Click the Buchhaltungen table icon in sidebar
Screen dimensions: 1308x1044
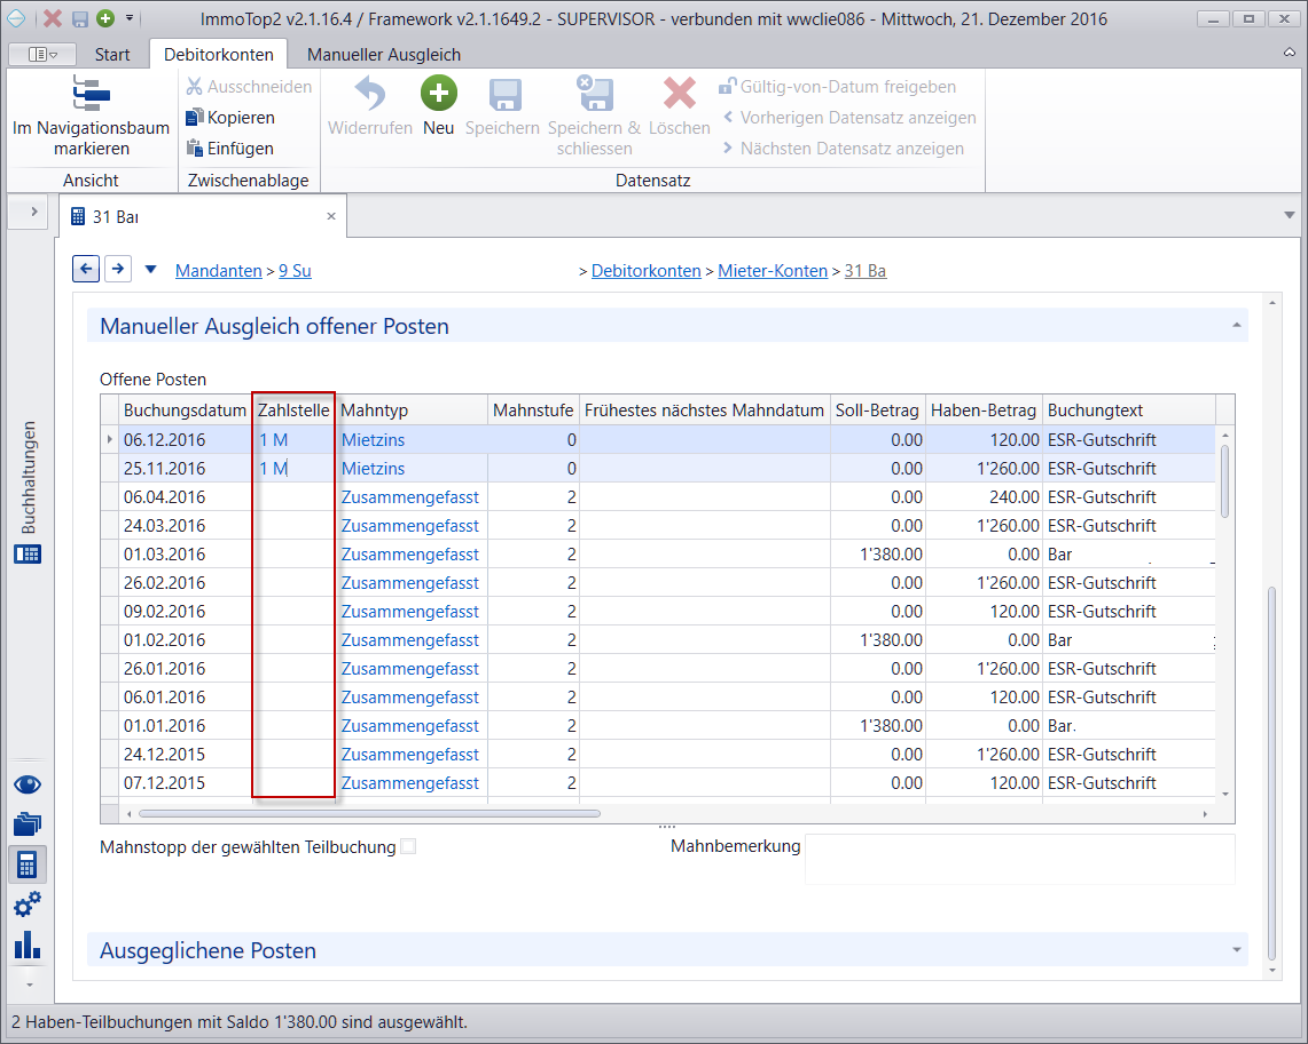pos(27,554)
